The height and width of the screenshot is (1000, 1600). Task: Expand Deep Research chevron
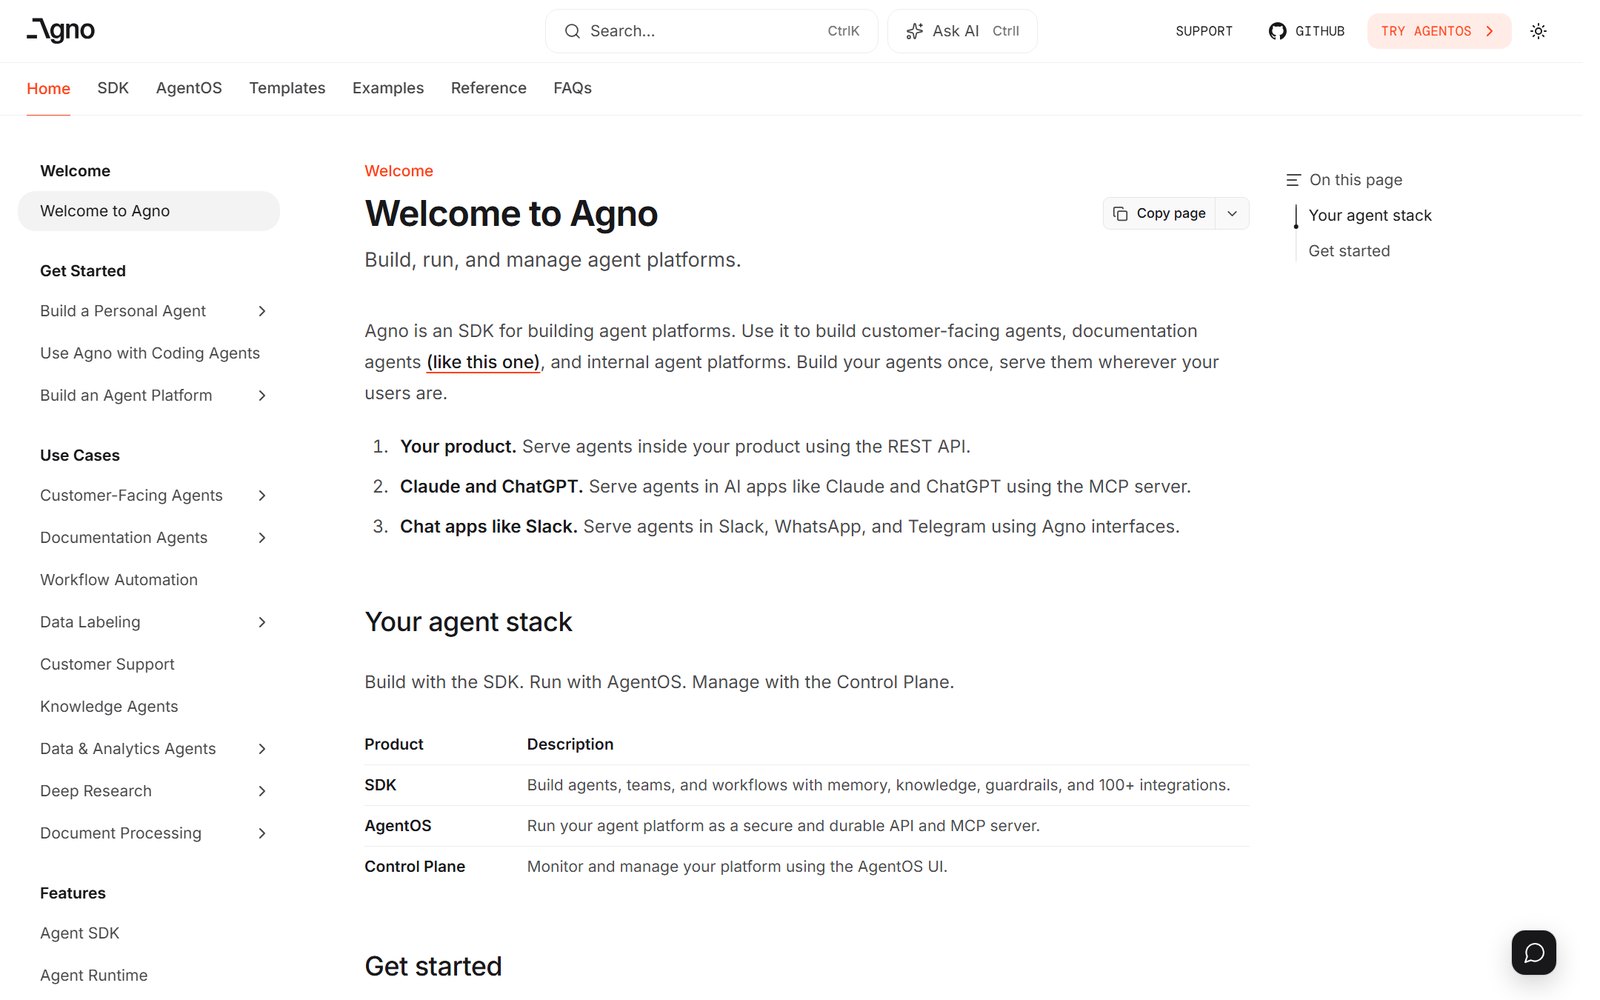coord(262,791)
